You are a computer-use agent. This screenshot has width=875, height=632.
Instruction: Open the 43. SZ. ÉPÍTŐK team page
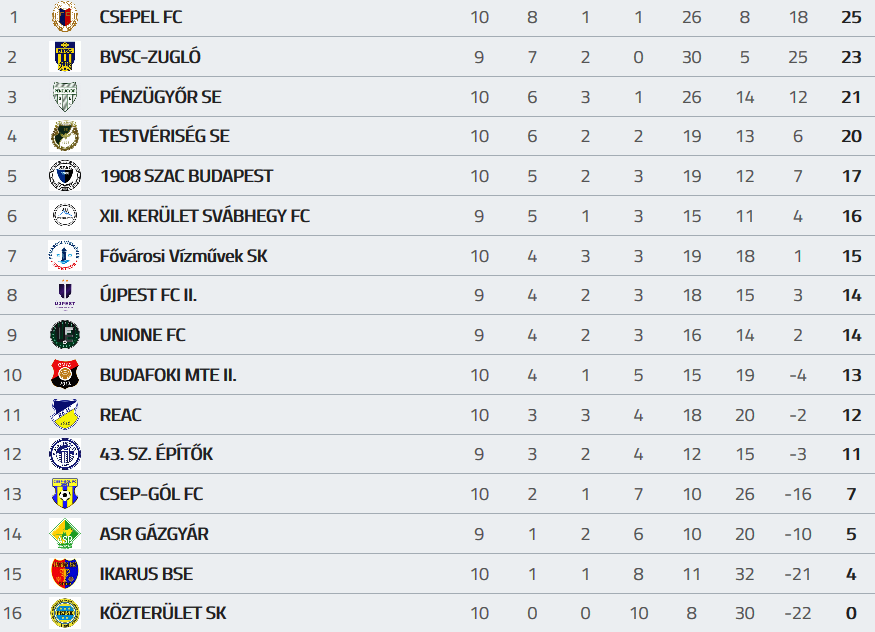click(x=156, y=454)
